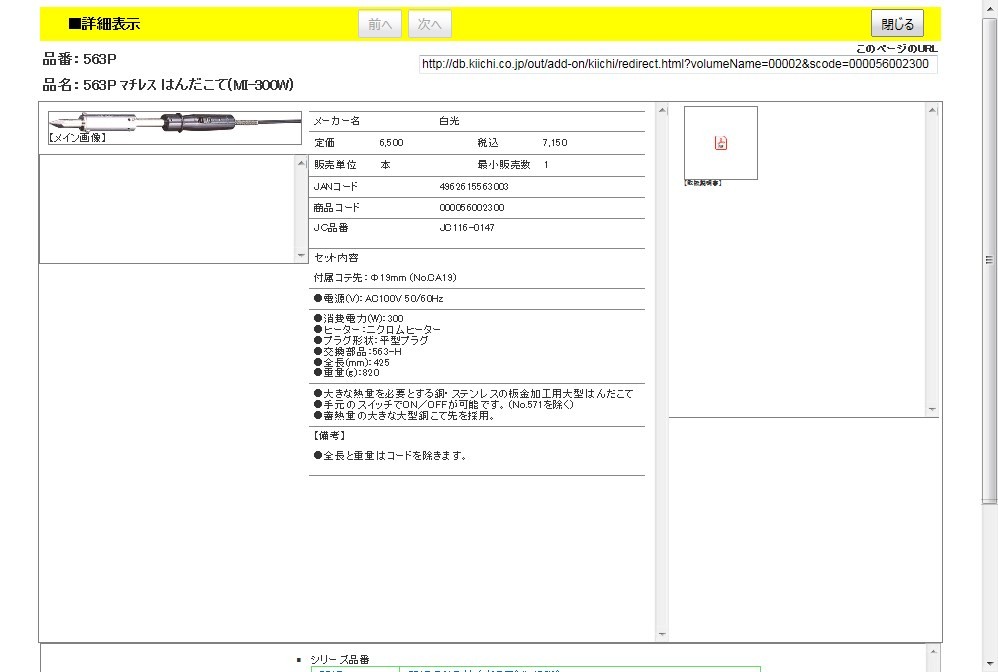Image resolution: width=998 pixels, height=672 pixels.
Task: Click the 閉じる close button
Action: click(x=897, y=24)
